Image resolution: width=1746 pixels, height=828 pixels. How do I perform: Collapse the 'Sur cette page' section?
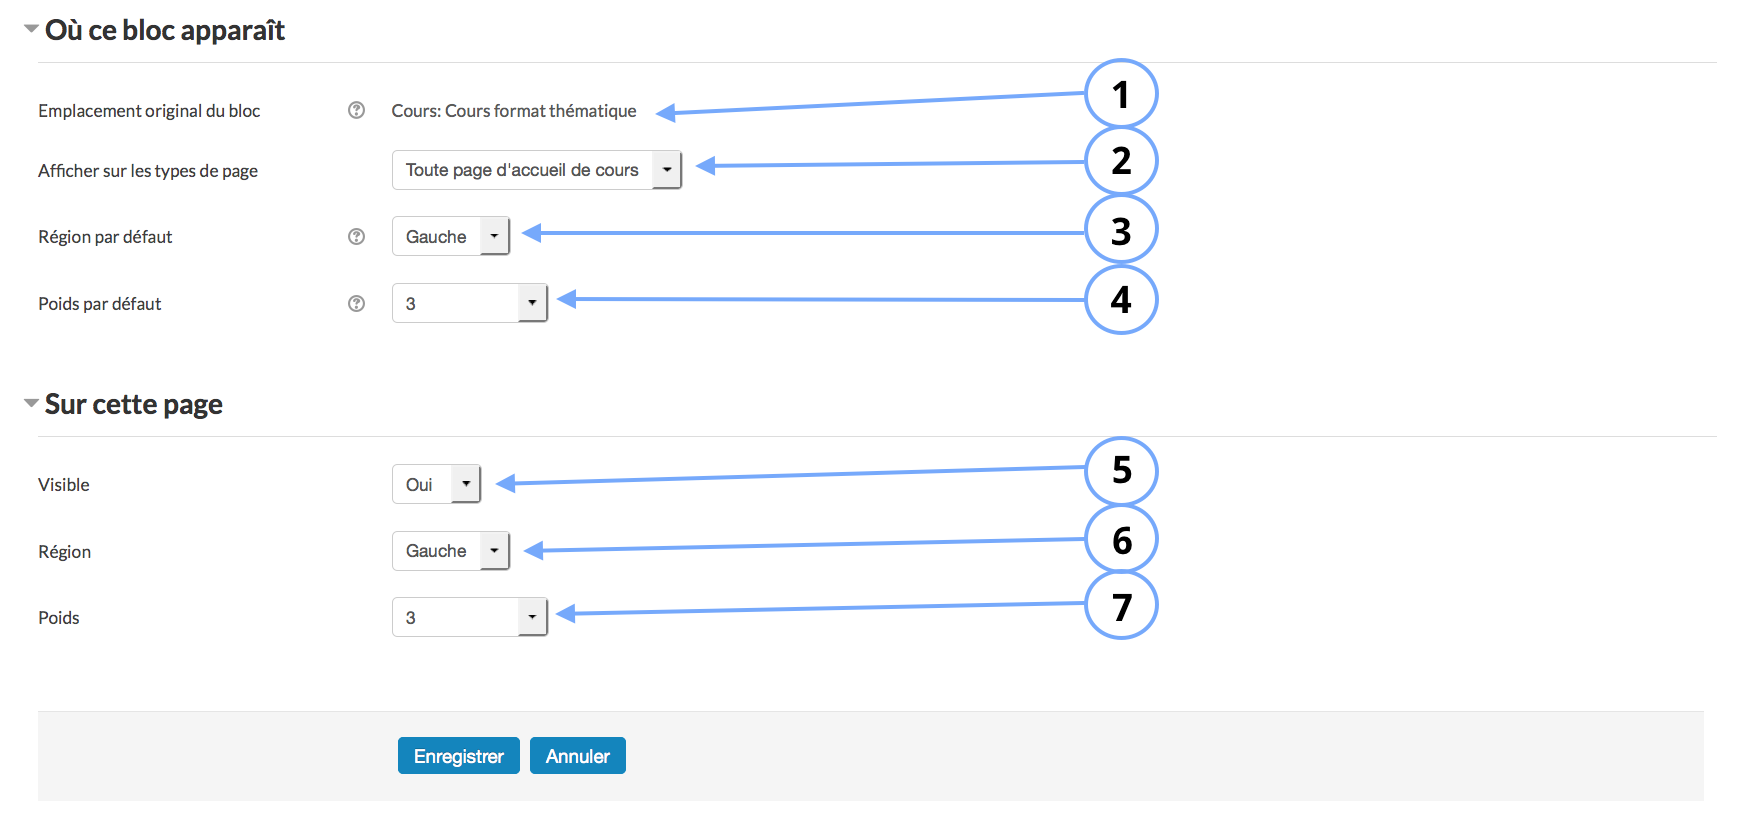click(x=31, y=403)
